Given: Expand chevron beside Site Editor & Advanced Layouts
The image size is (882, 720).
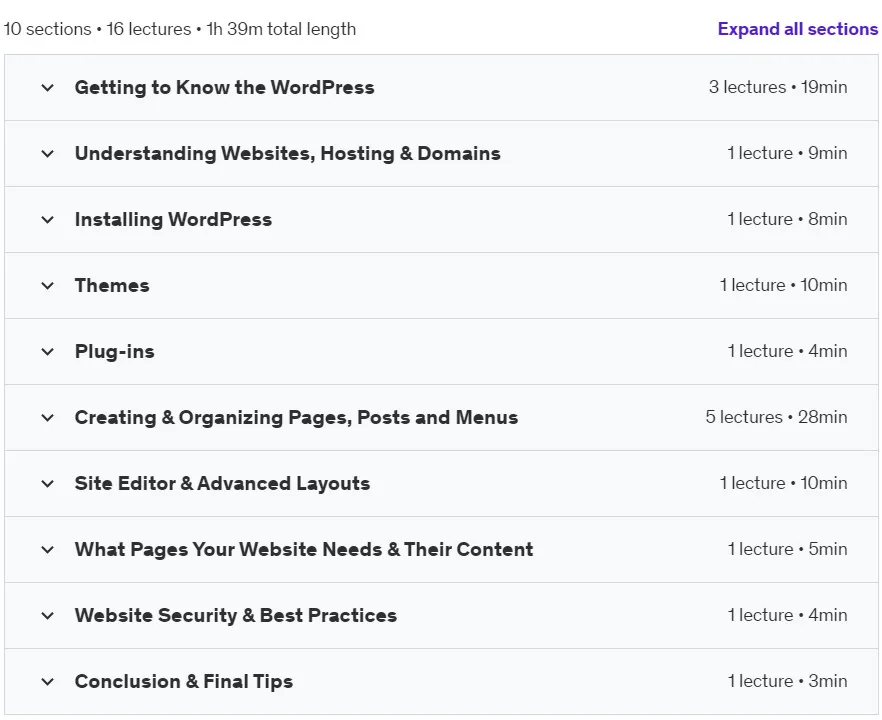Looking at the screenshot, I should point(48,483).
